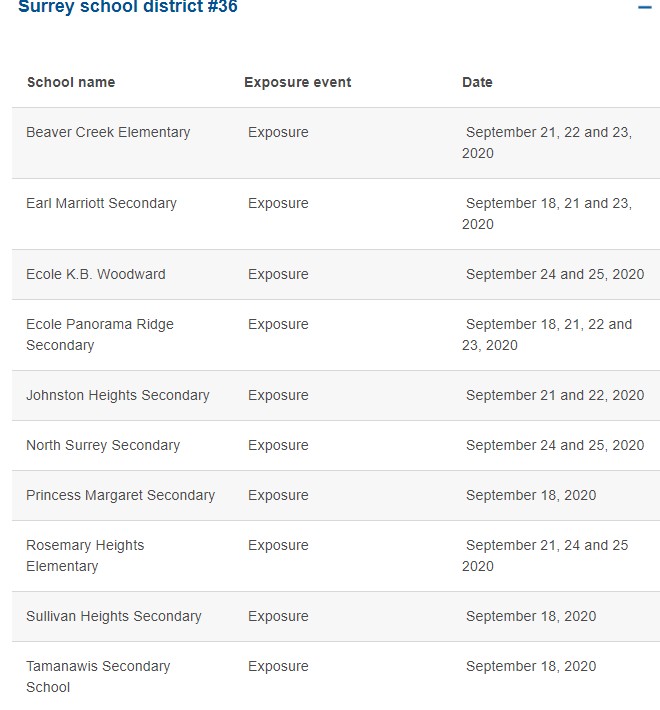Select Sullivan Heights Secondary school name
The height and width of the screenshot is (710, 660).
pyautogui.click(x=114, y=616)
